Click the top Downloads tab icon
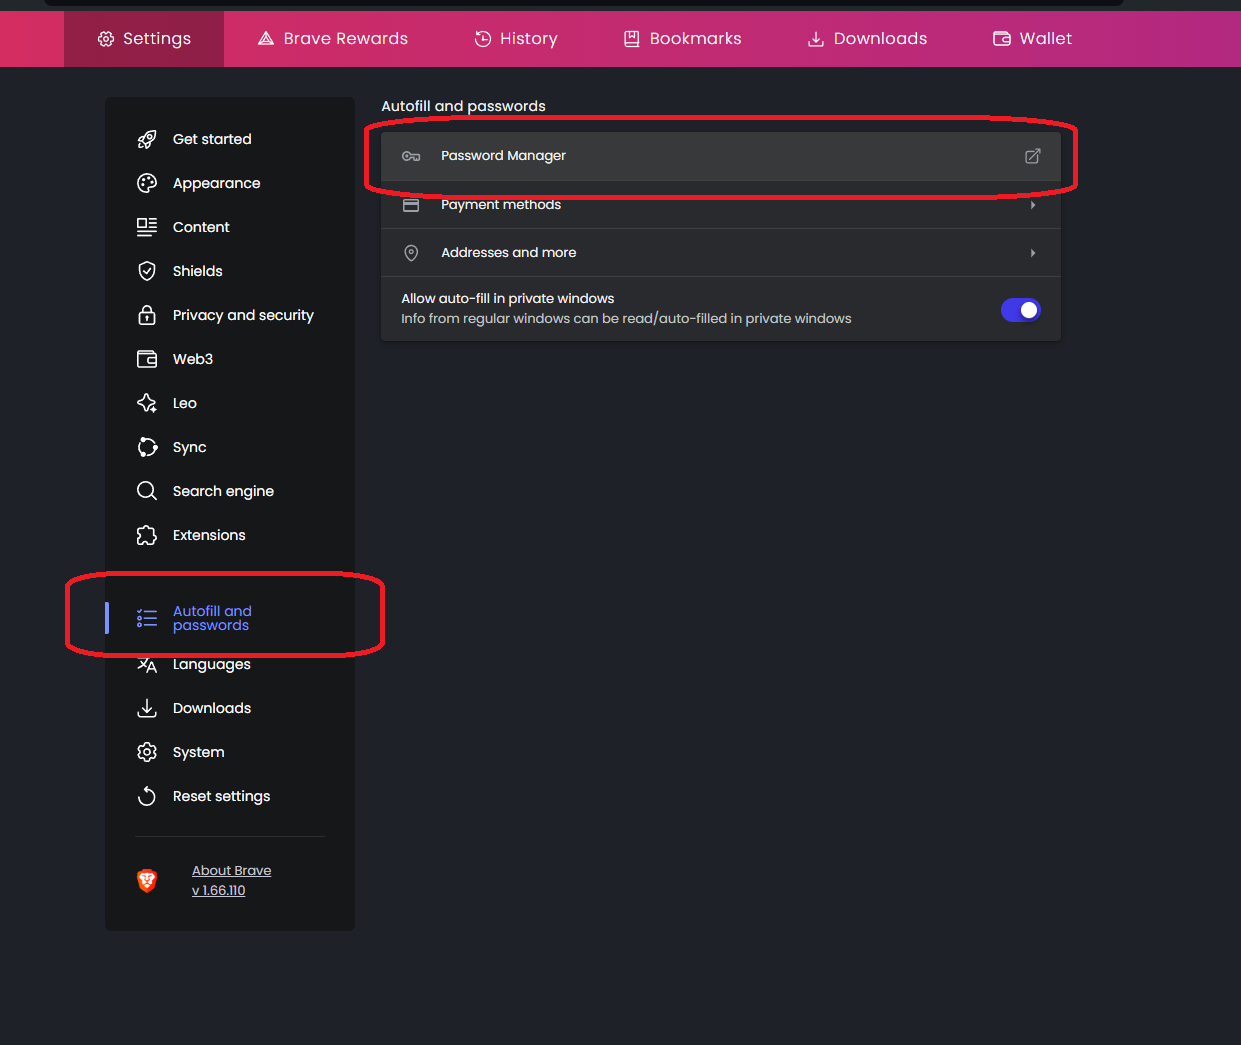This screenshot has width=1241, height=1045. click(816, 39)
